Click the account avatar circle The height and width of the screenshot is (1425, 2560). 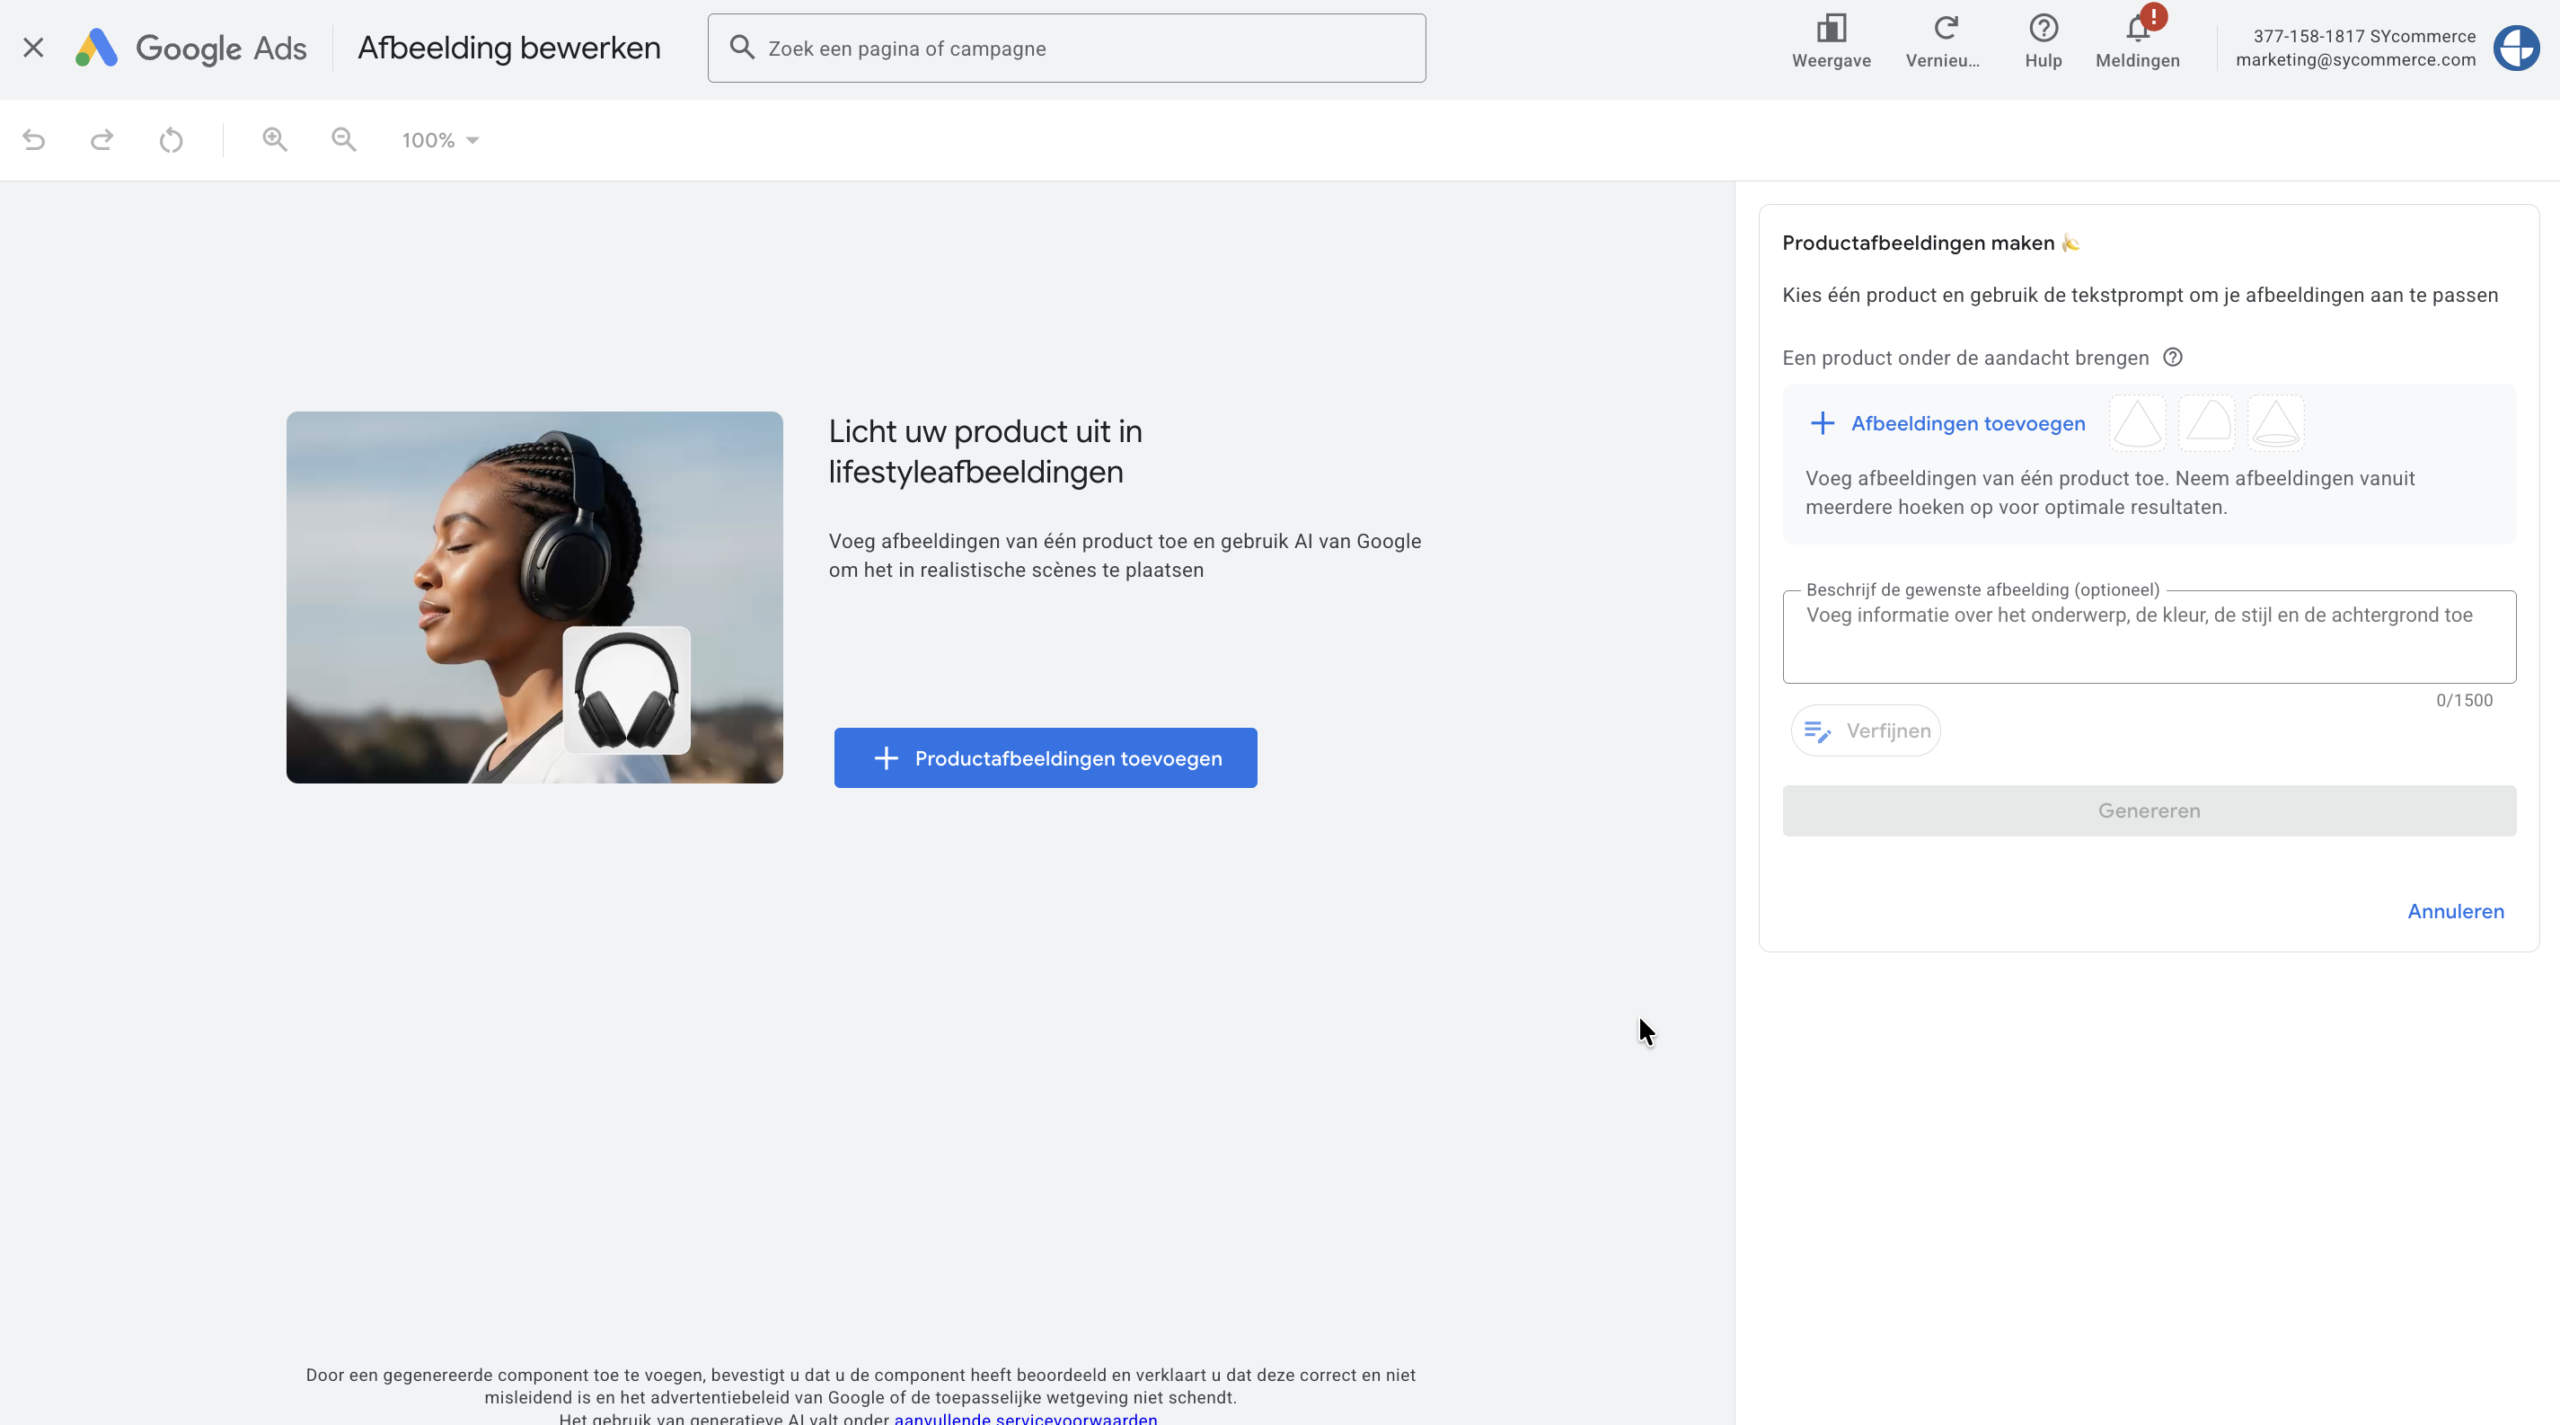pos(2516,48)
